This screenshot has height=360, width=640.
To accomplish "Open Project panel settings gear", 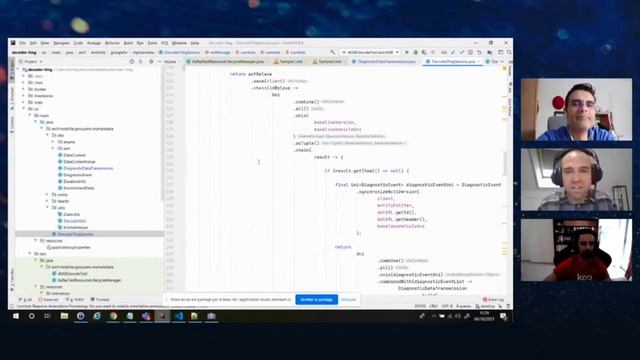I will click(x=151, y=62).
